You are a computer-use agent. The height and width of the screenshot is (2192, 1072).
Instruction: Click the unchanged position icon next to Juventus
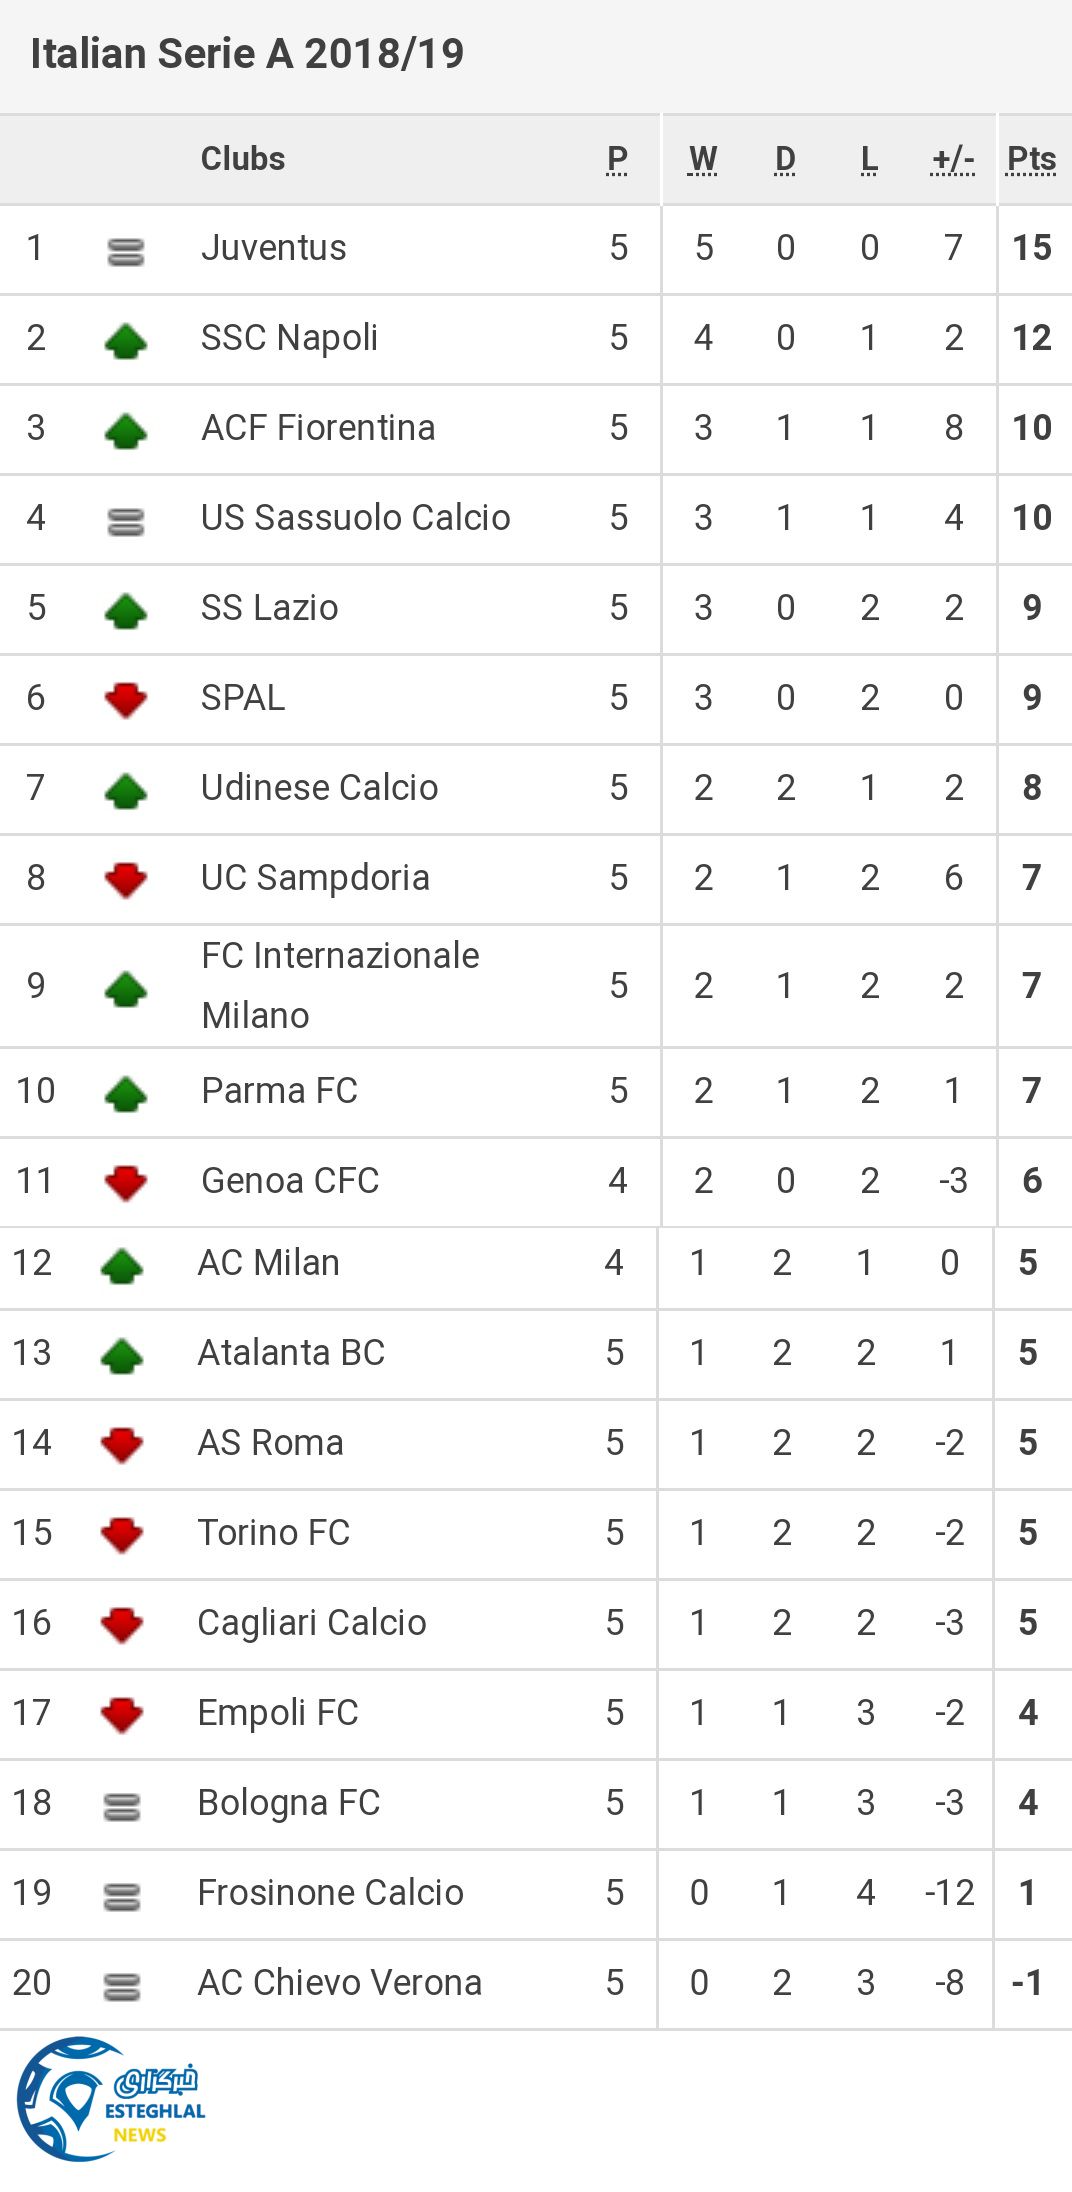click(x=126, y=252)
